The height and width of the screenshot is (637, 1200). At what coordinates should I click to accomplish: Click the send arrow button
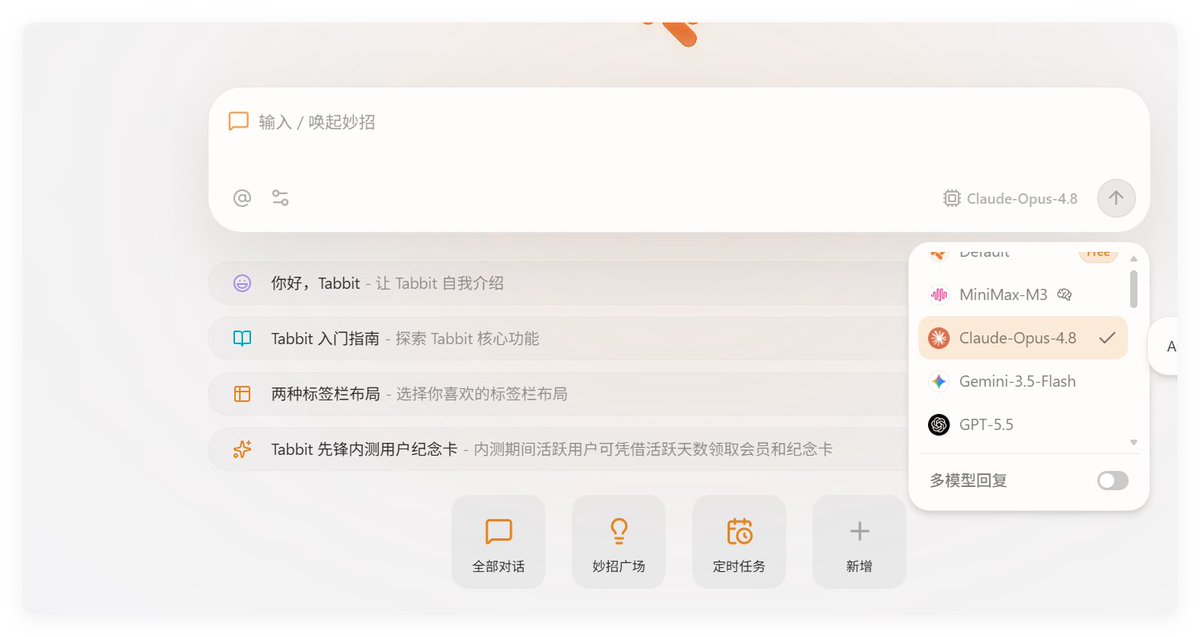(x=1116, y=198)
